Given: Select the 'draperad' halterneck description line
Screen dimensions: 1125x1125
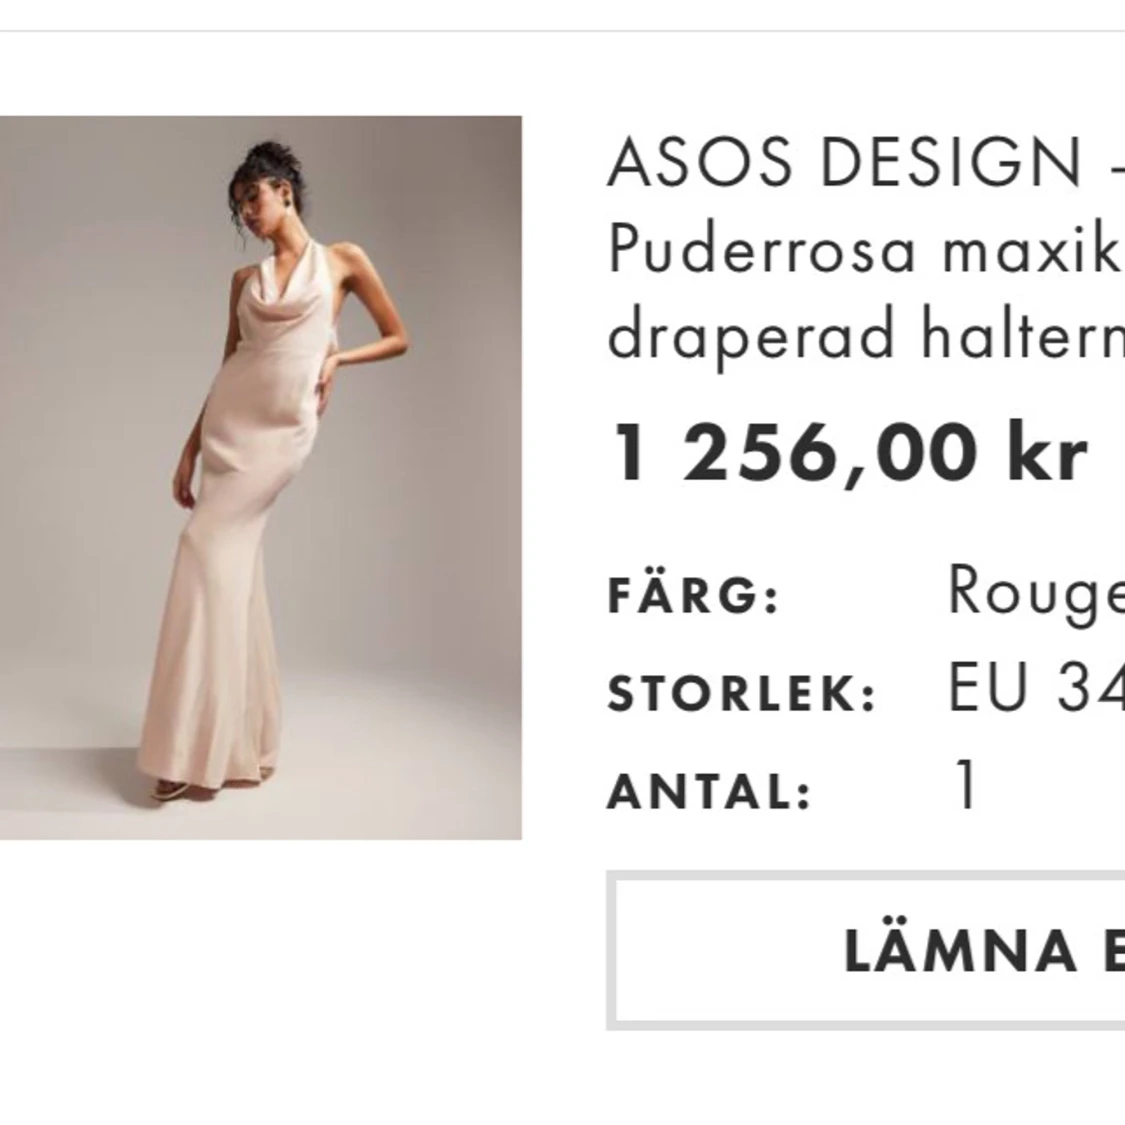Looking at the screenshot, I should pyautogui.click(x=866, y=336).
